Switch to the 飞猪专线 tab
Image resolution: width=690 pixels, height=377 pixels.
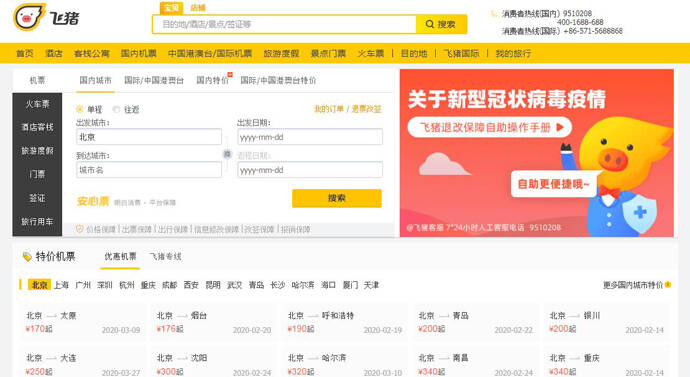pos(165,256)
